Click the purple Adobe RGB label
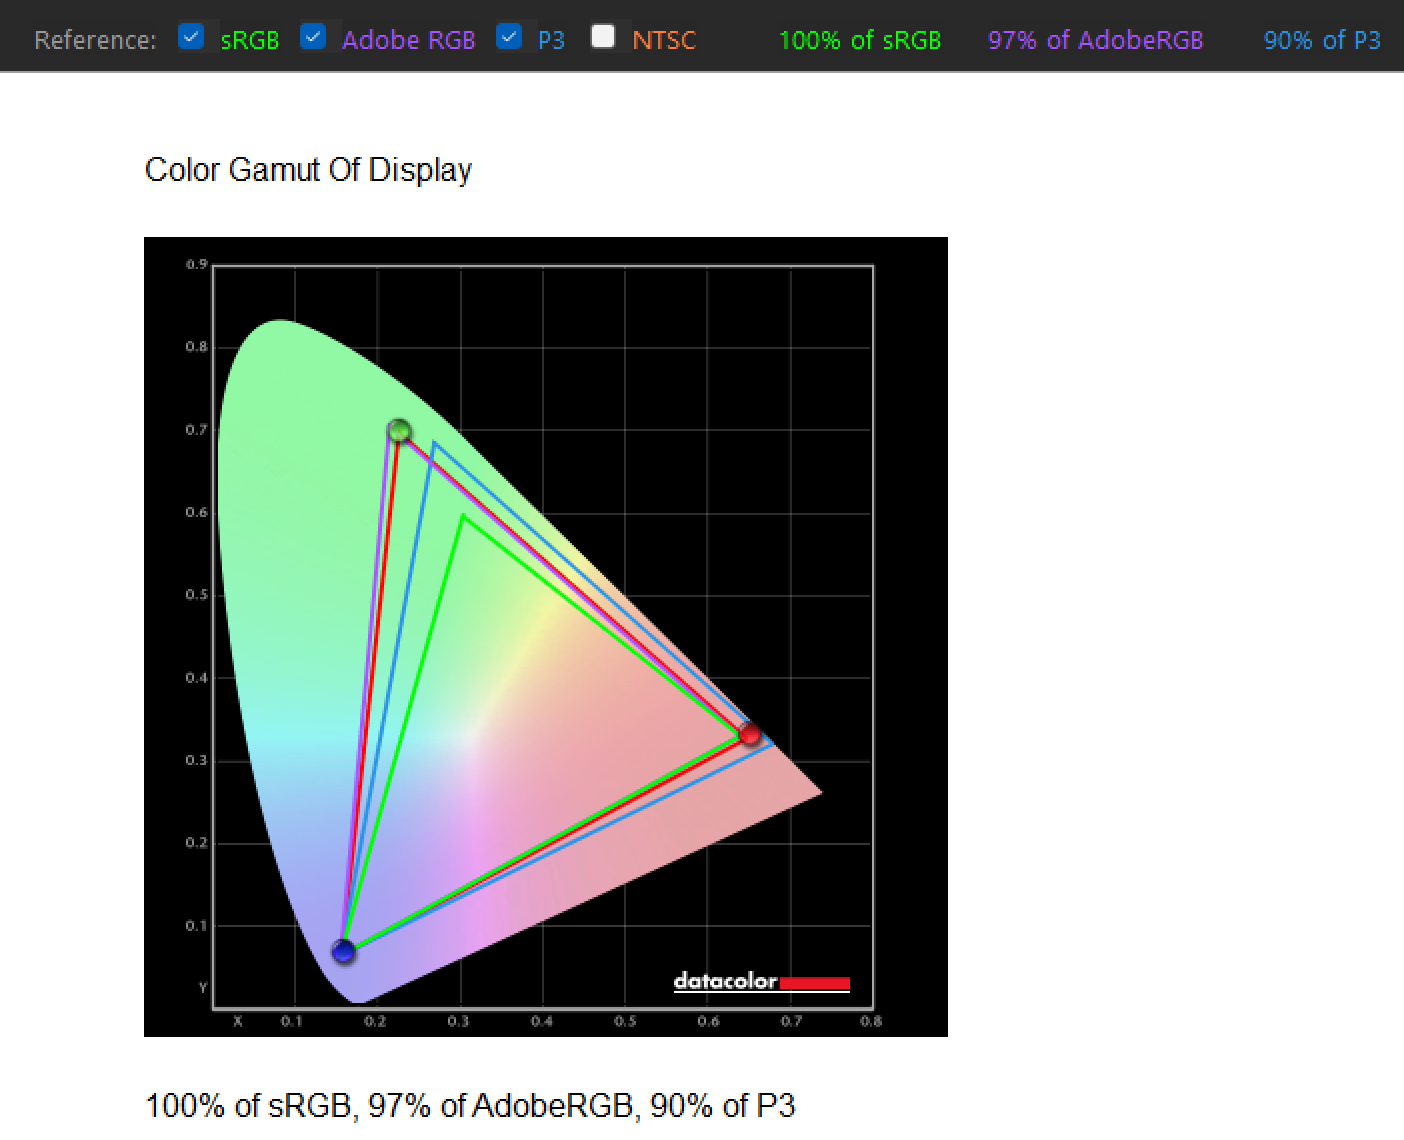1404x1140 pixels. pos(408,41)
